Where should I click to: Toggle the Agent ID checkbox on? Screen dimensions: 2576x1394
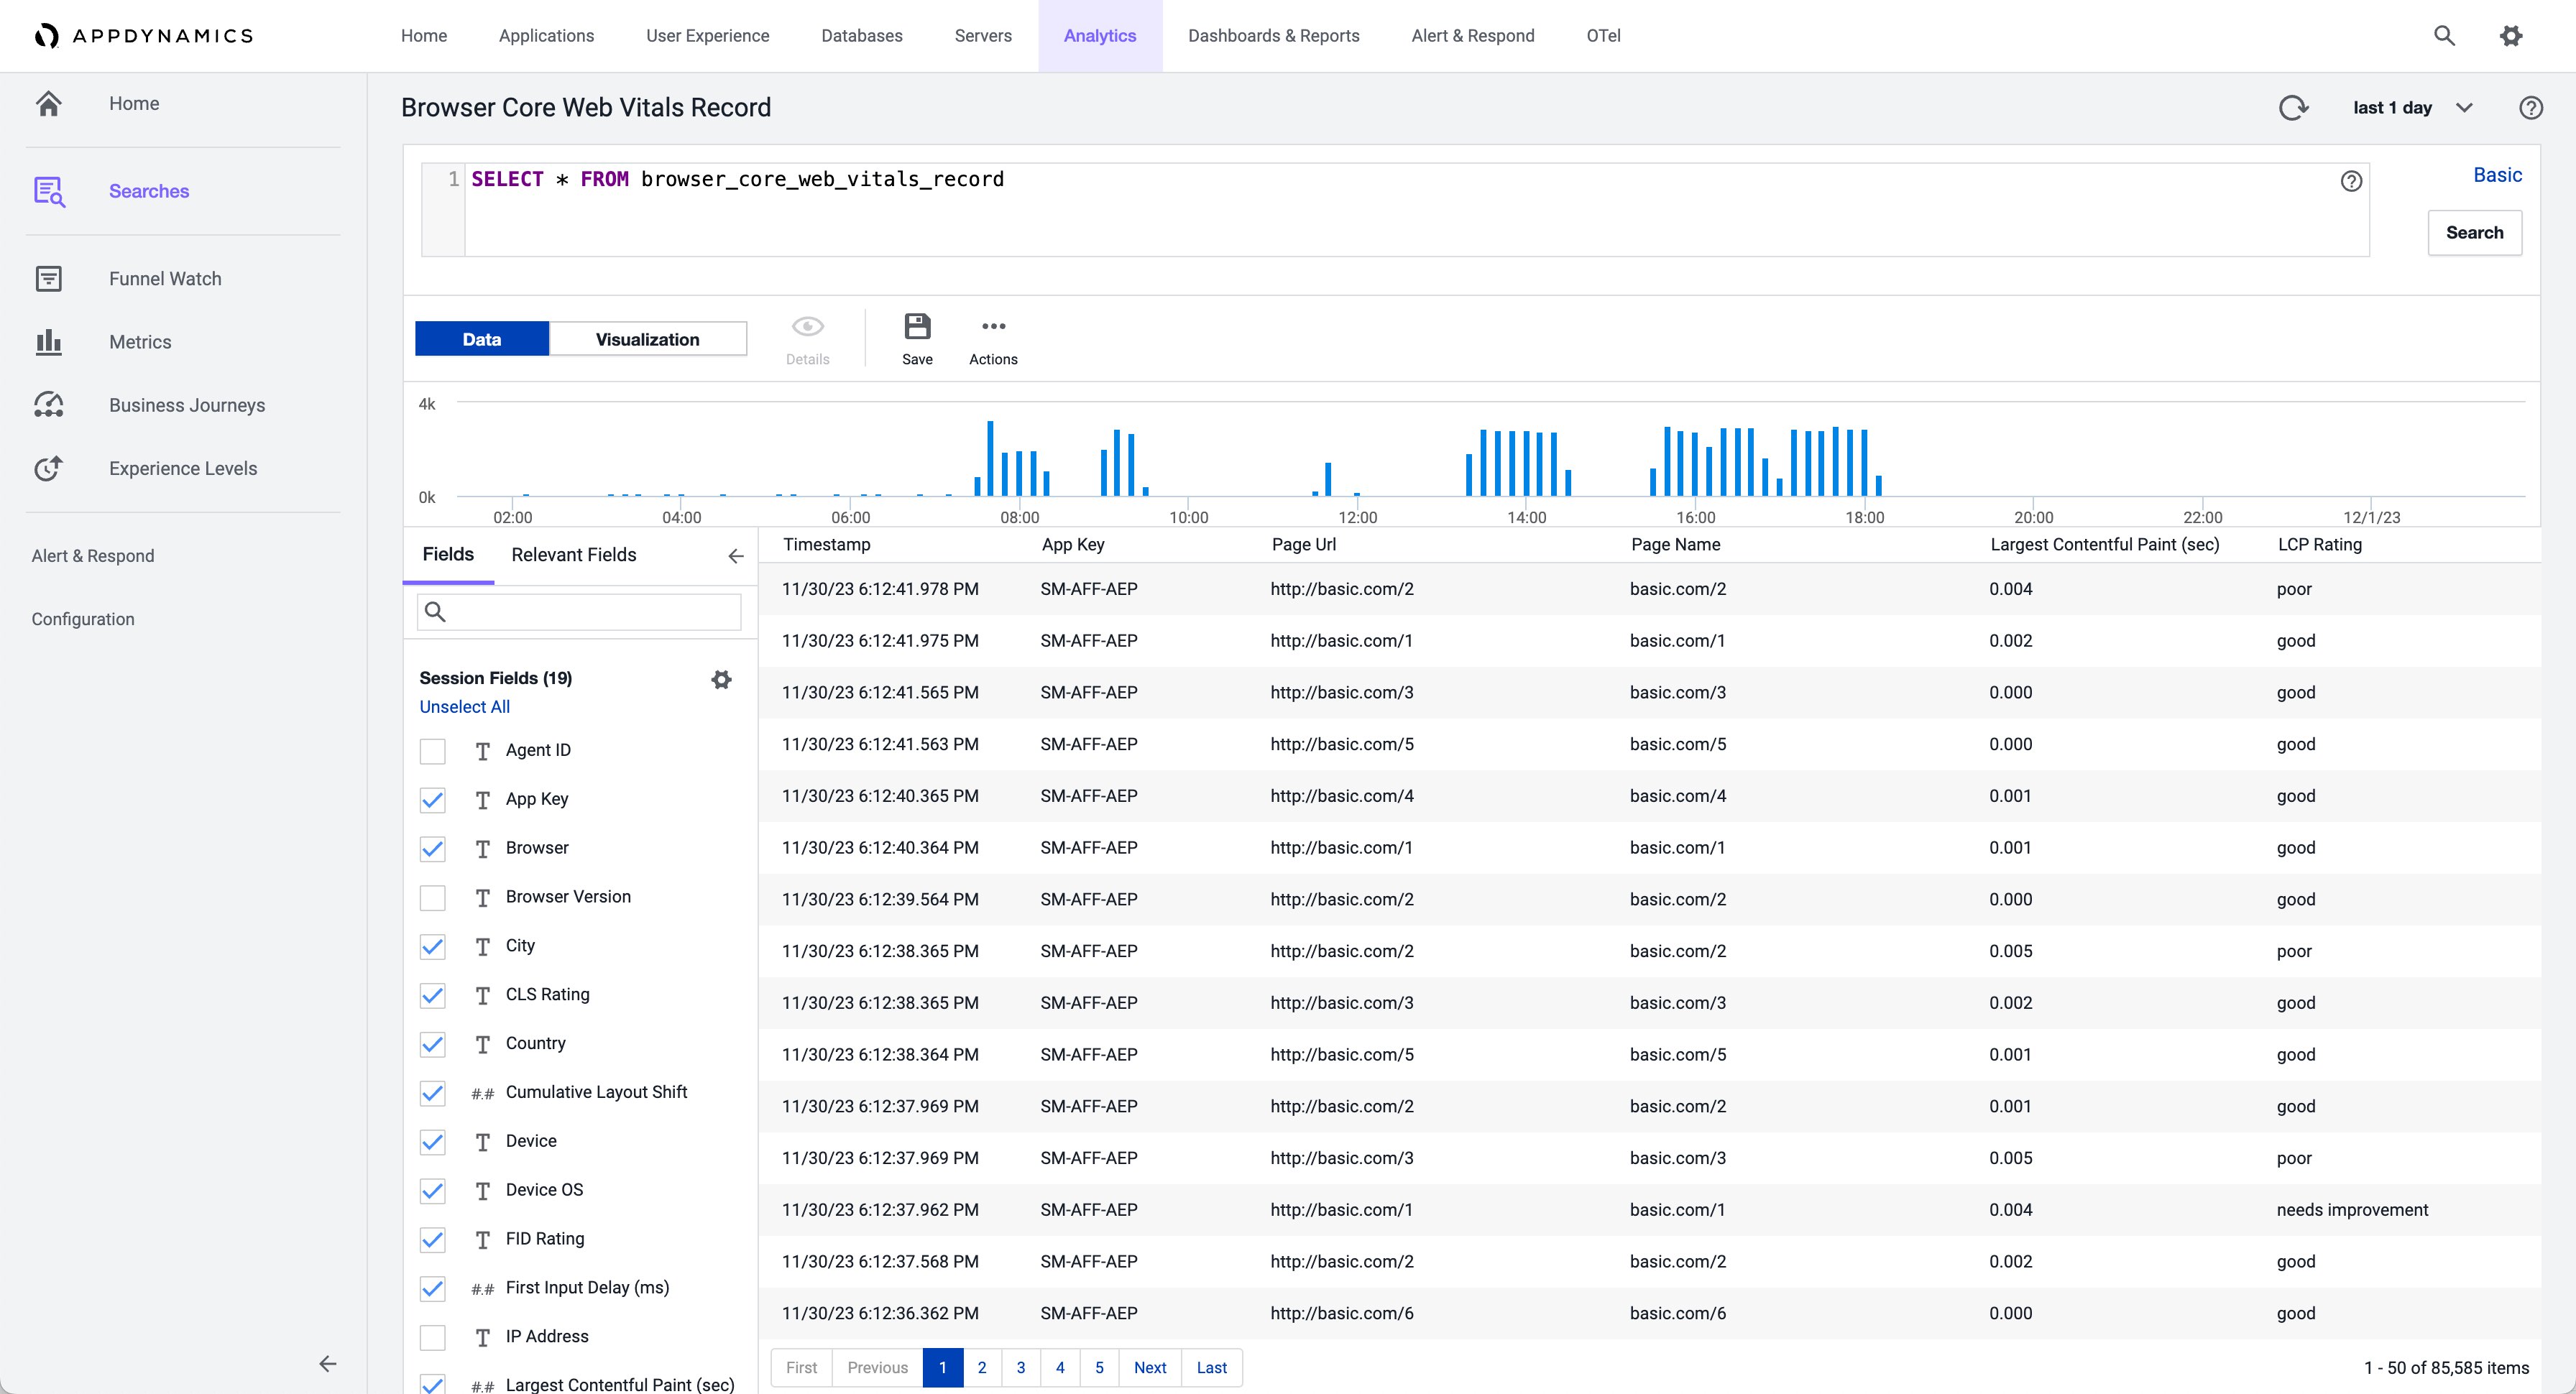(x=433, y=750)
